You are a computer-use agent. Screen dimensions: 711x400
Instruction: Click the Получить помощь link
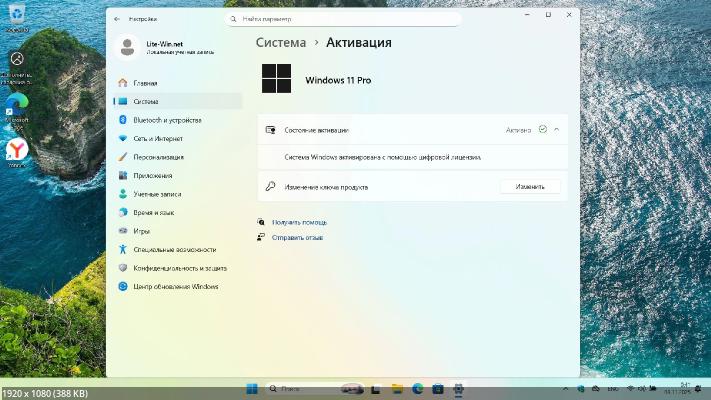tap(299, 222)
